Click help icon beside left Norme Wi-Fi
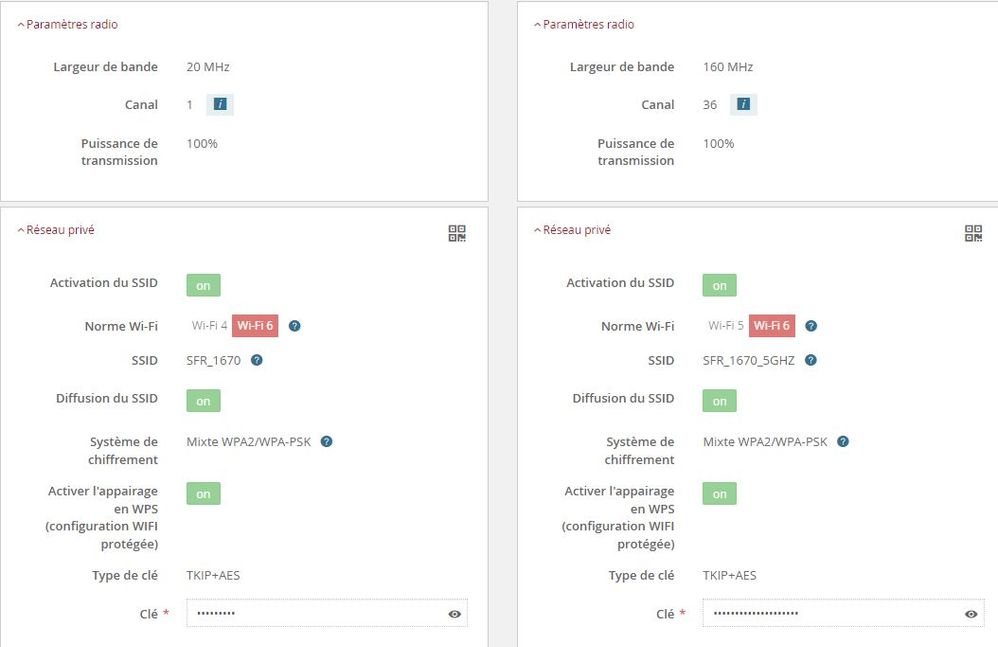998x647 pixels. click(295, 326)
